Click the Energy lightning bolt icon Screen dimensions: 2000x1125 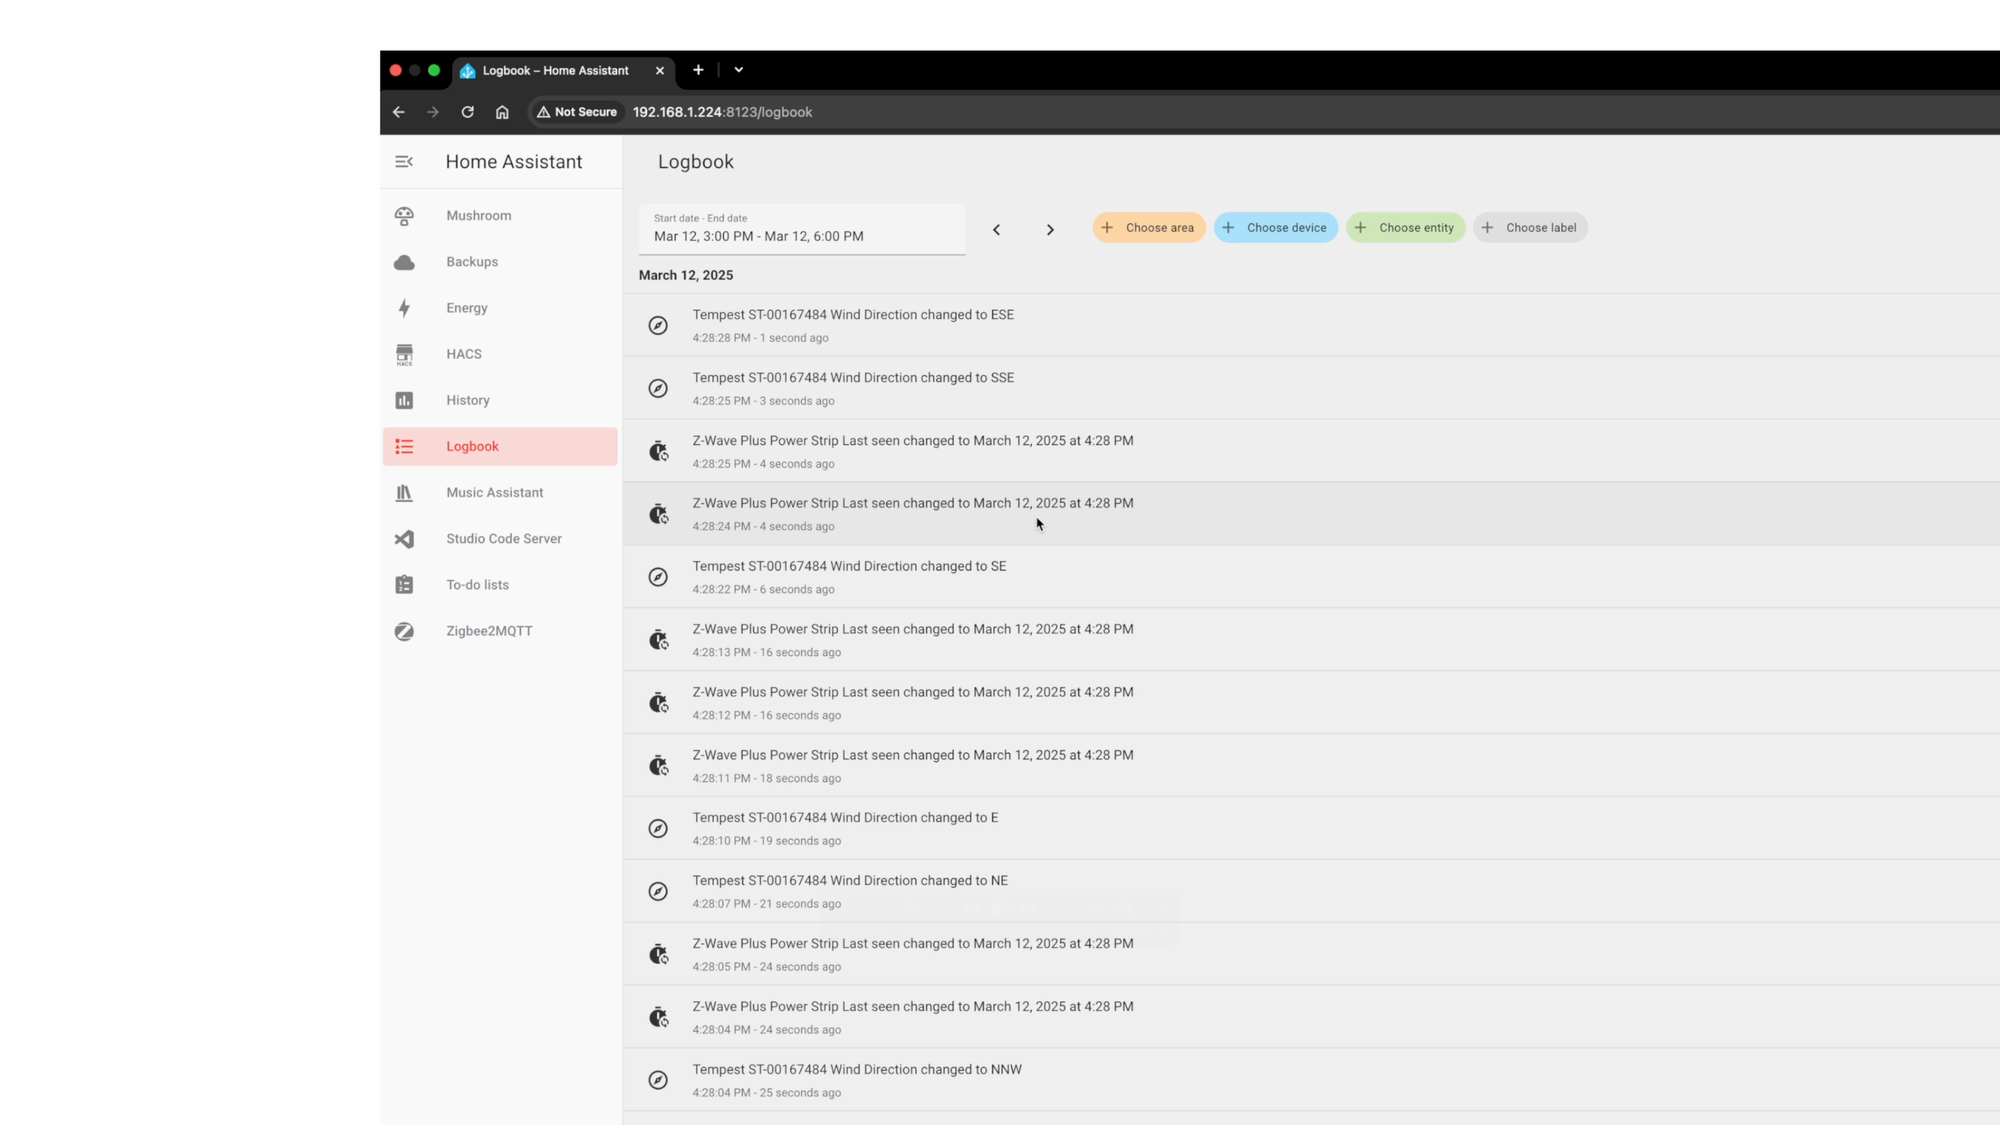(x=404, y=308)
